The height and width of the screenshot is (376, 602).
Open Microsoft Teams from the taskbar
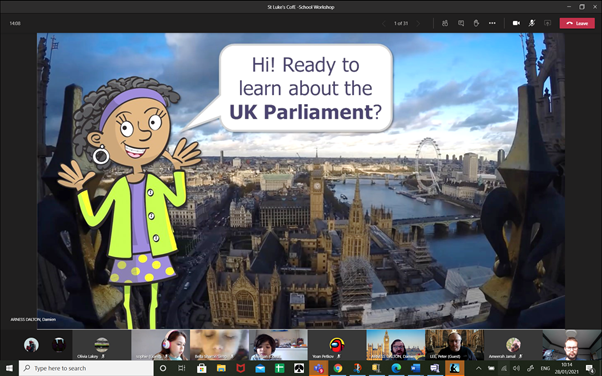pyautogui.click(x=319, y=368)
